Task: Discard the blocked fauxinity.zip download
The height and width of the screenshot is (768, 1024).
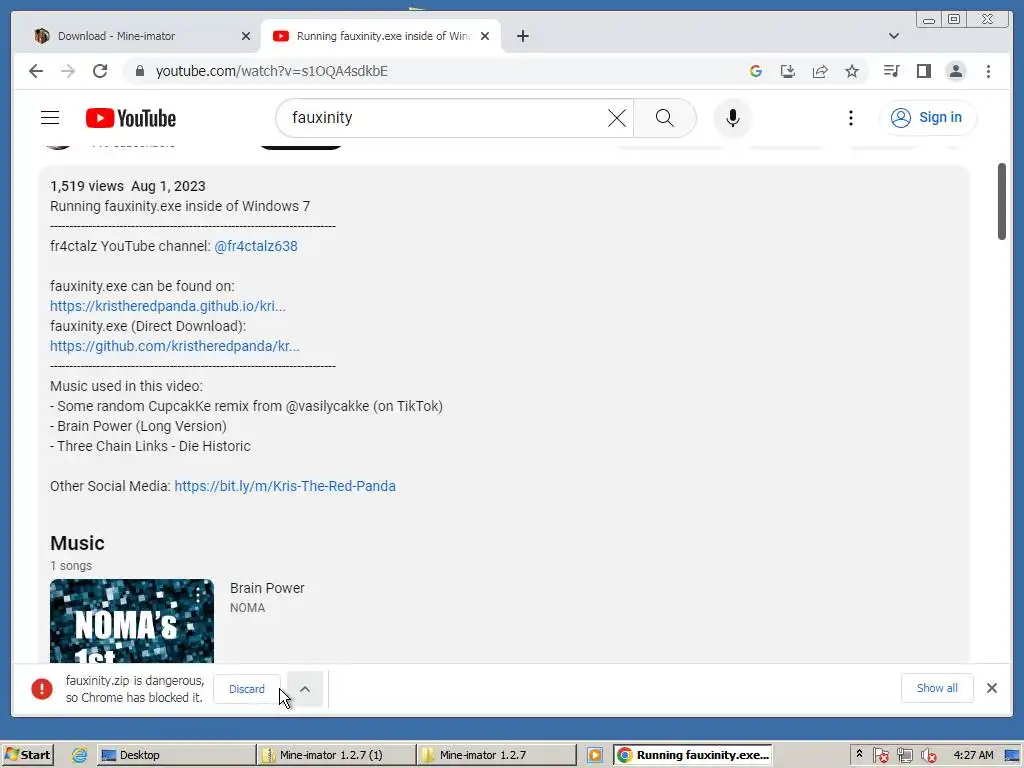Action: pyautogui.click(x=246, y=689)
